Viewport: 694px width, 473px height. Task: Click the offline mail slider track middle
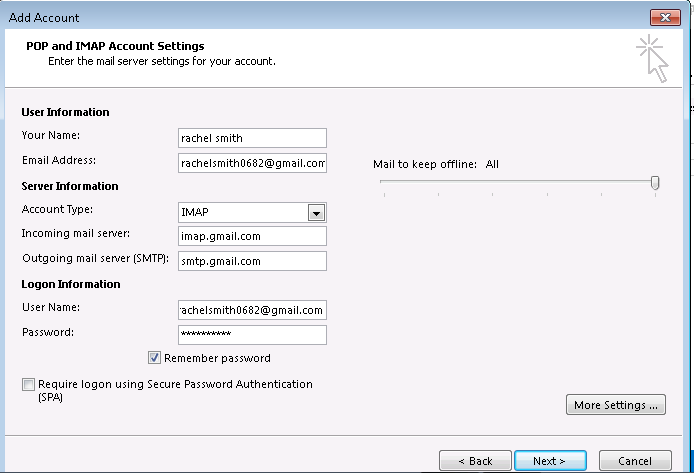point(517,181)
